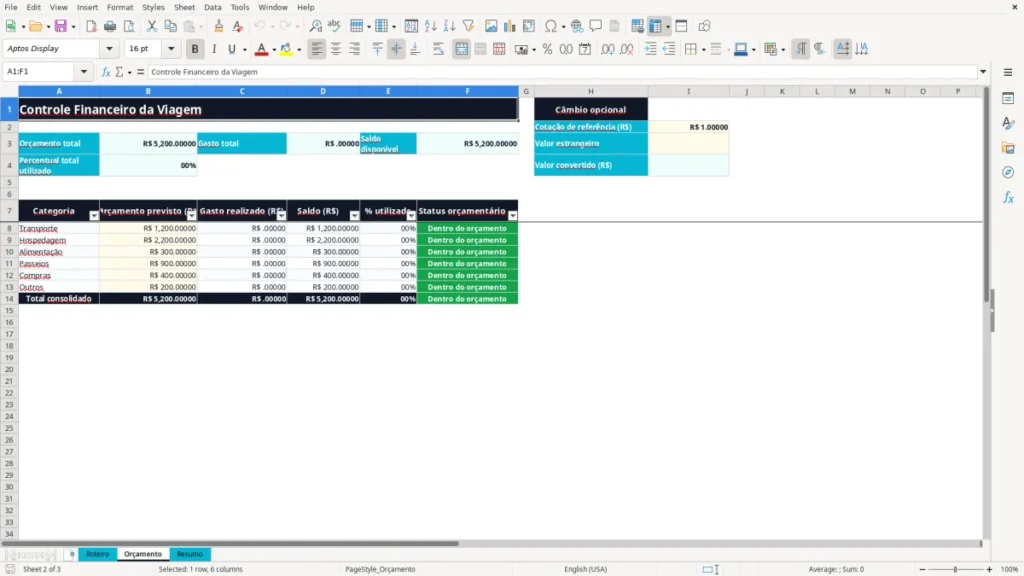Cut the selected cells
This screenshot has width=1024, height=576.
[x=152, y=26]
